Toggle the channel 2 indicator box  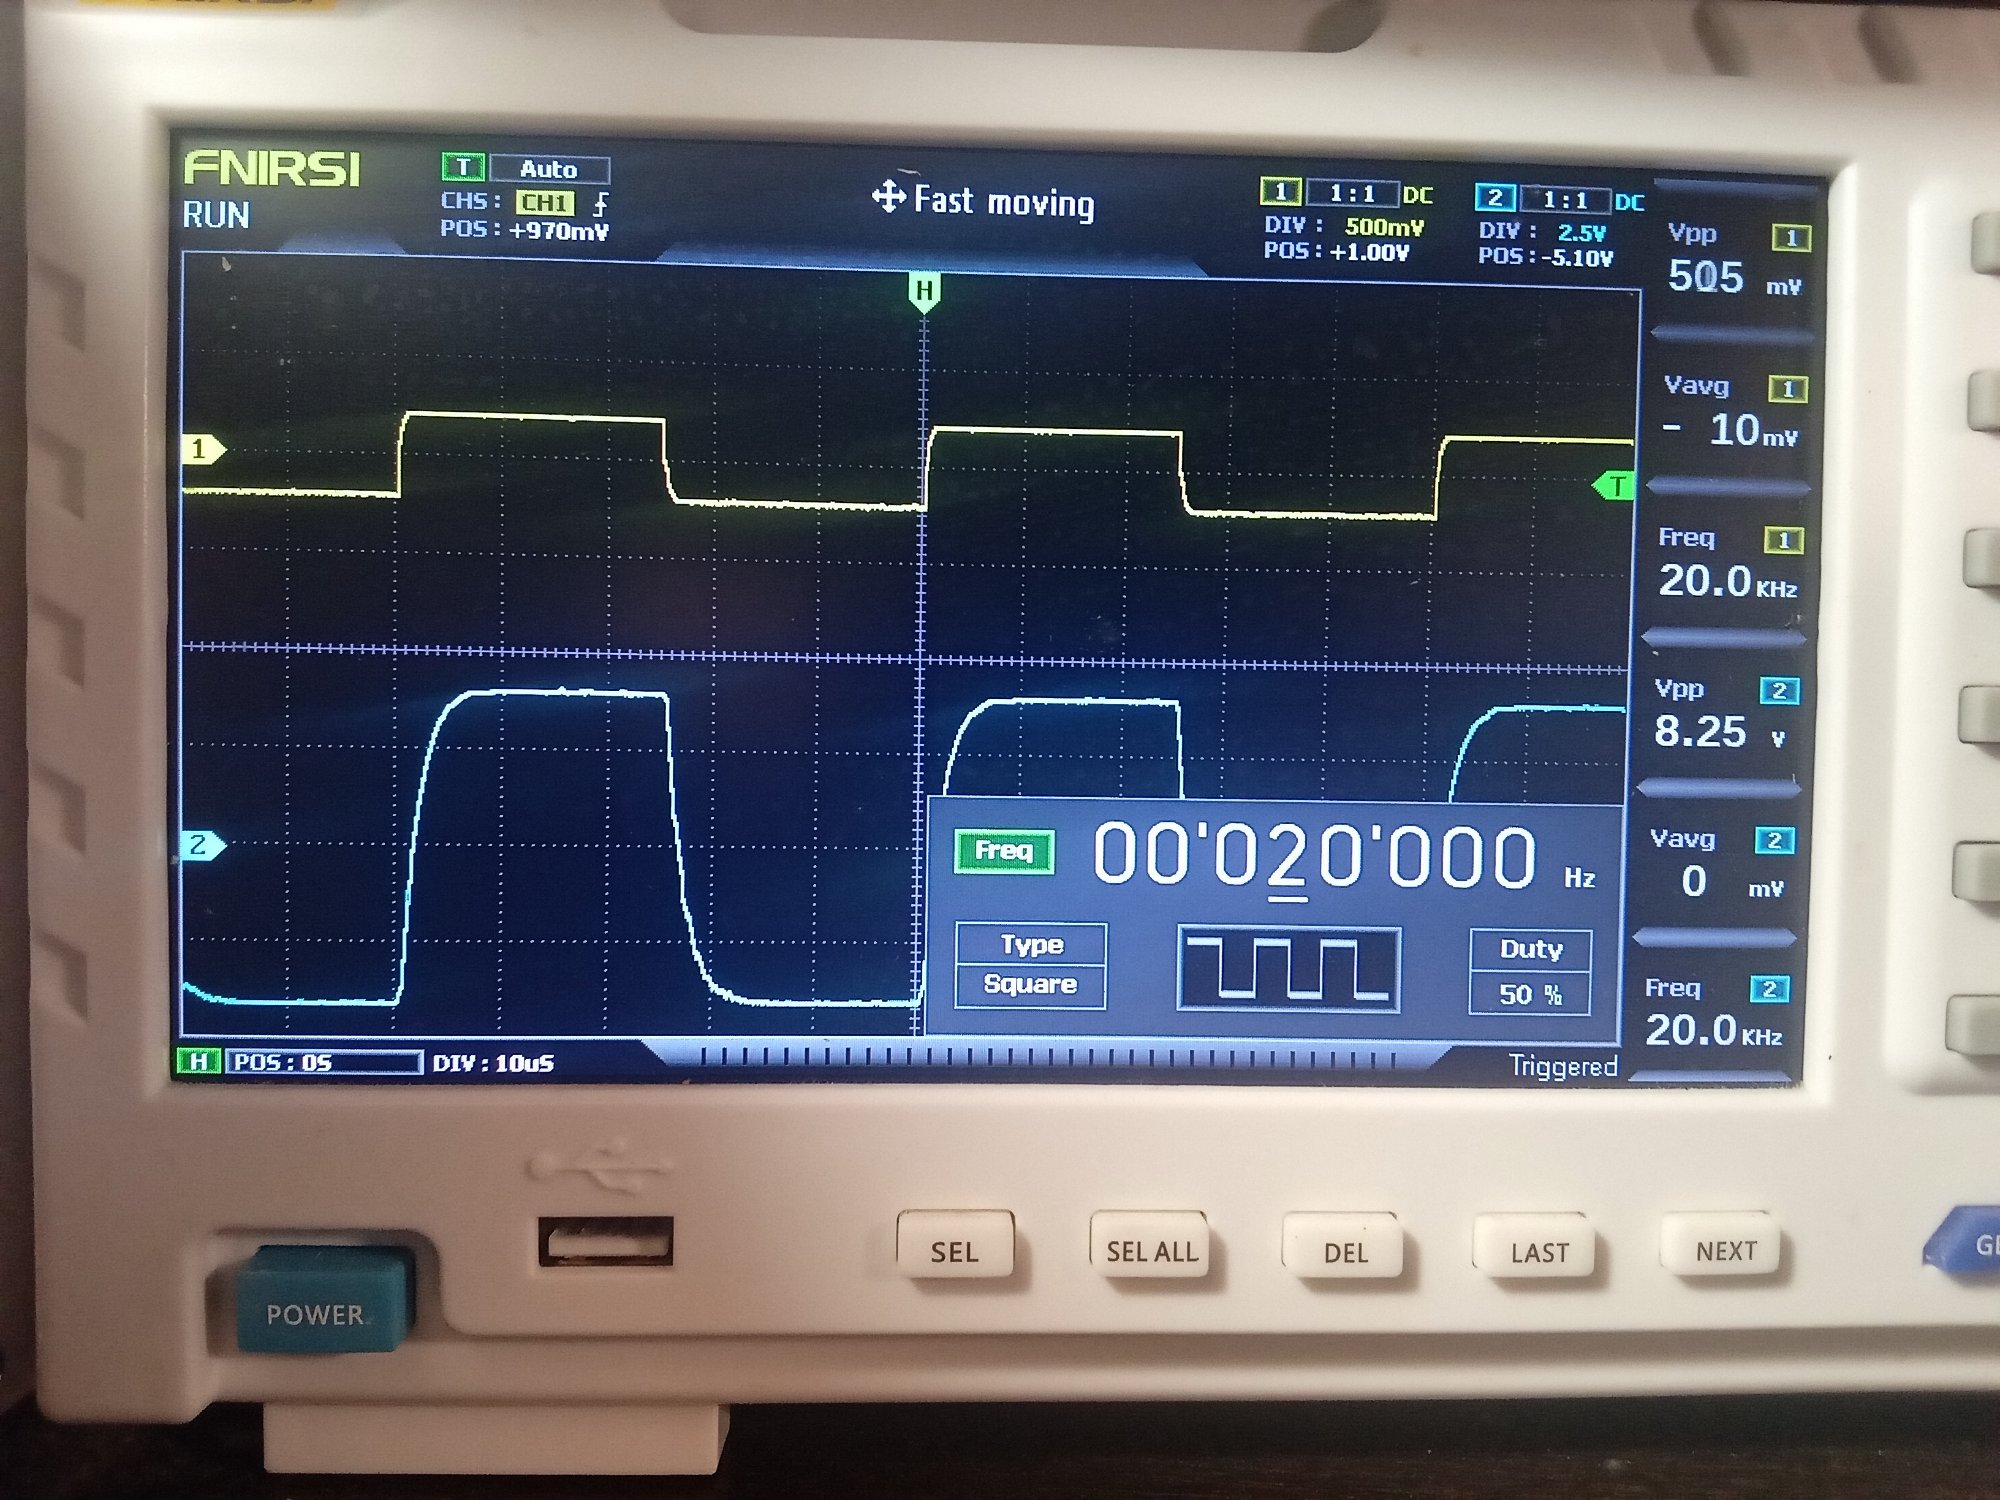click(x=1495, y=197)
